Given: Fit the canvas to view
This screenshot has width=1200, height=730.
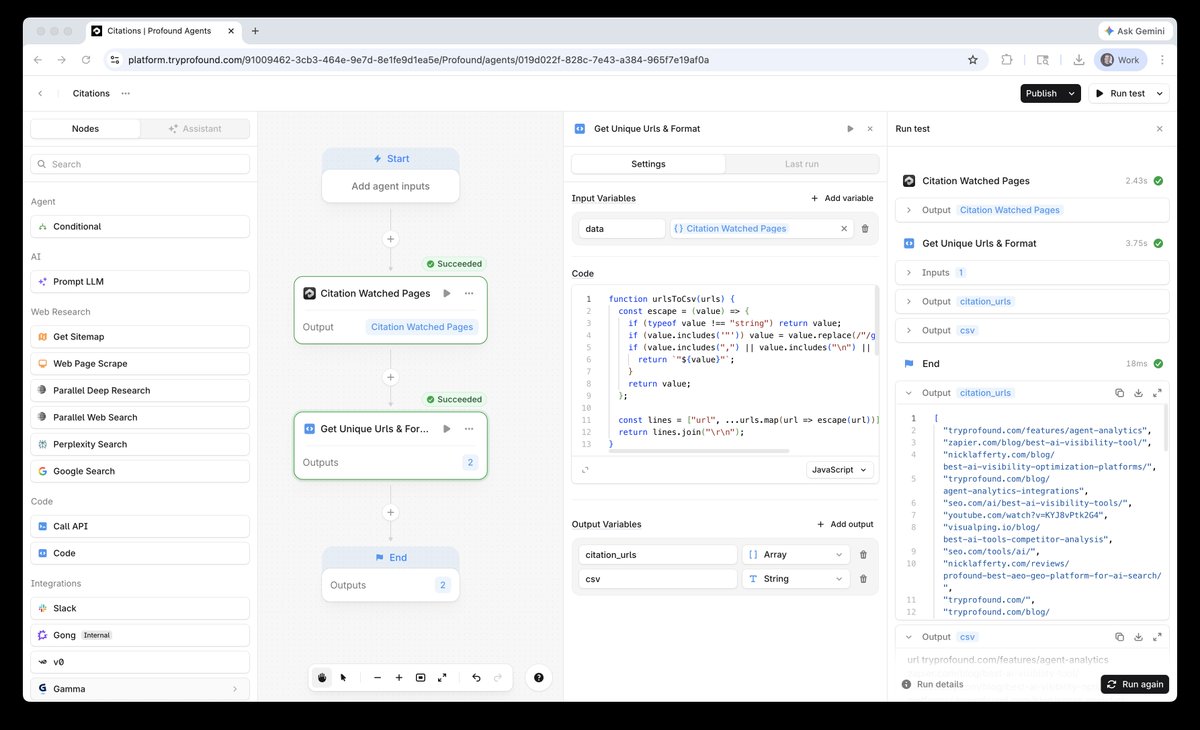Looking at the screenshot, I should click(421, 678).
